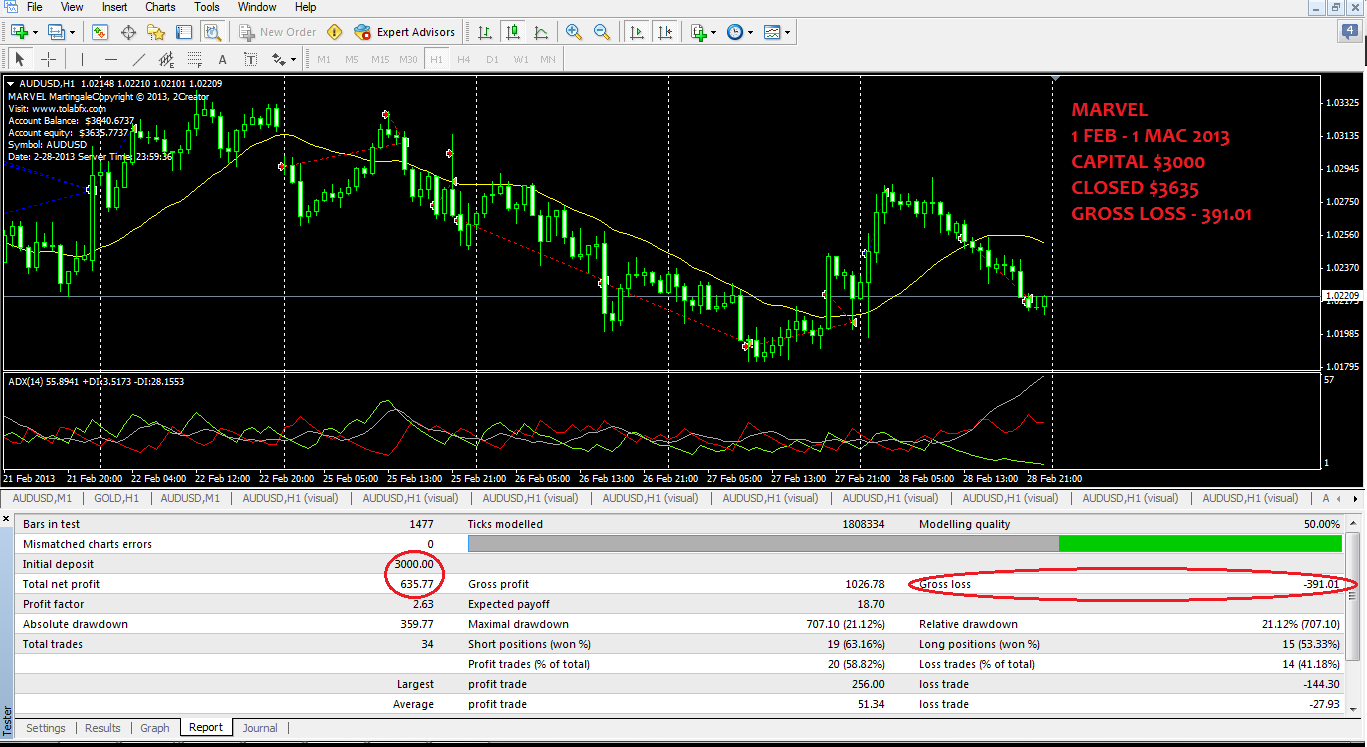
Task: Open the Help menu
Action: [306, 7]
